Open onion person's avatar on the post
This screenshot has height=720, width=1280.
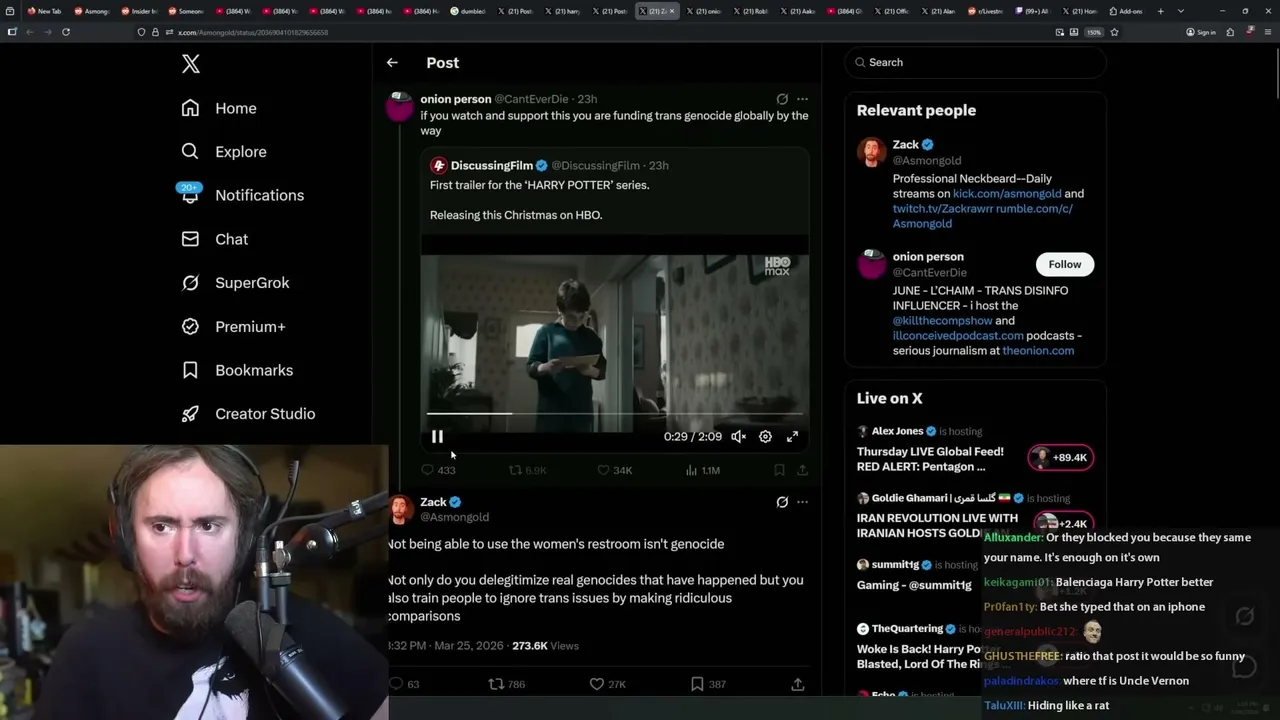click(400, 106)
